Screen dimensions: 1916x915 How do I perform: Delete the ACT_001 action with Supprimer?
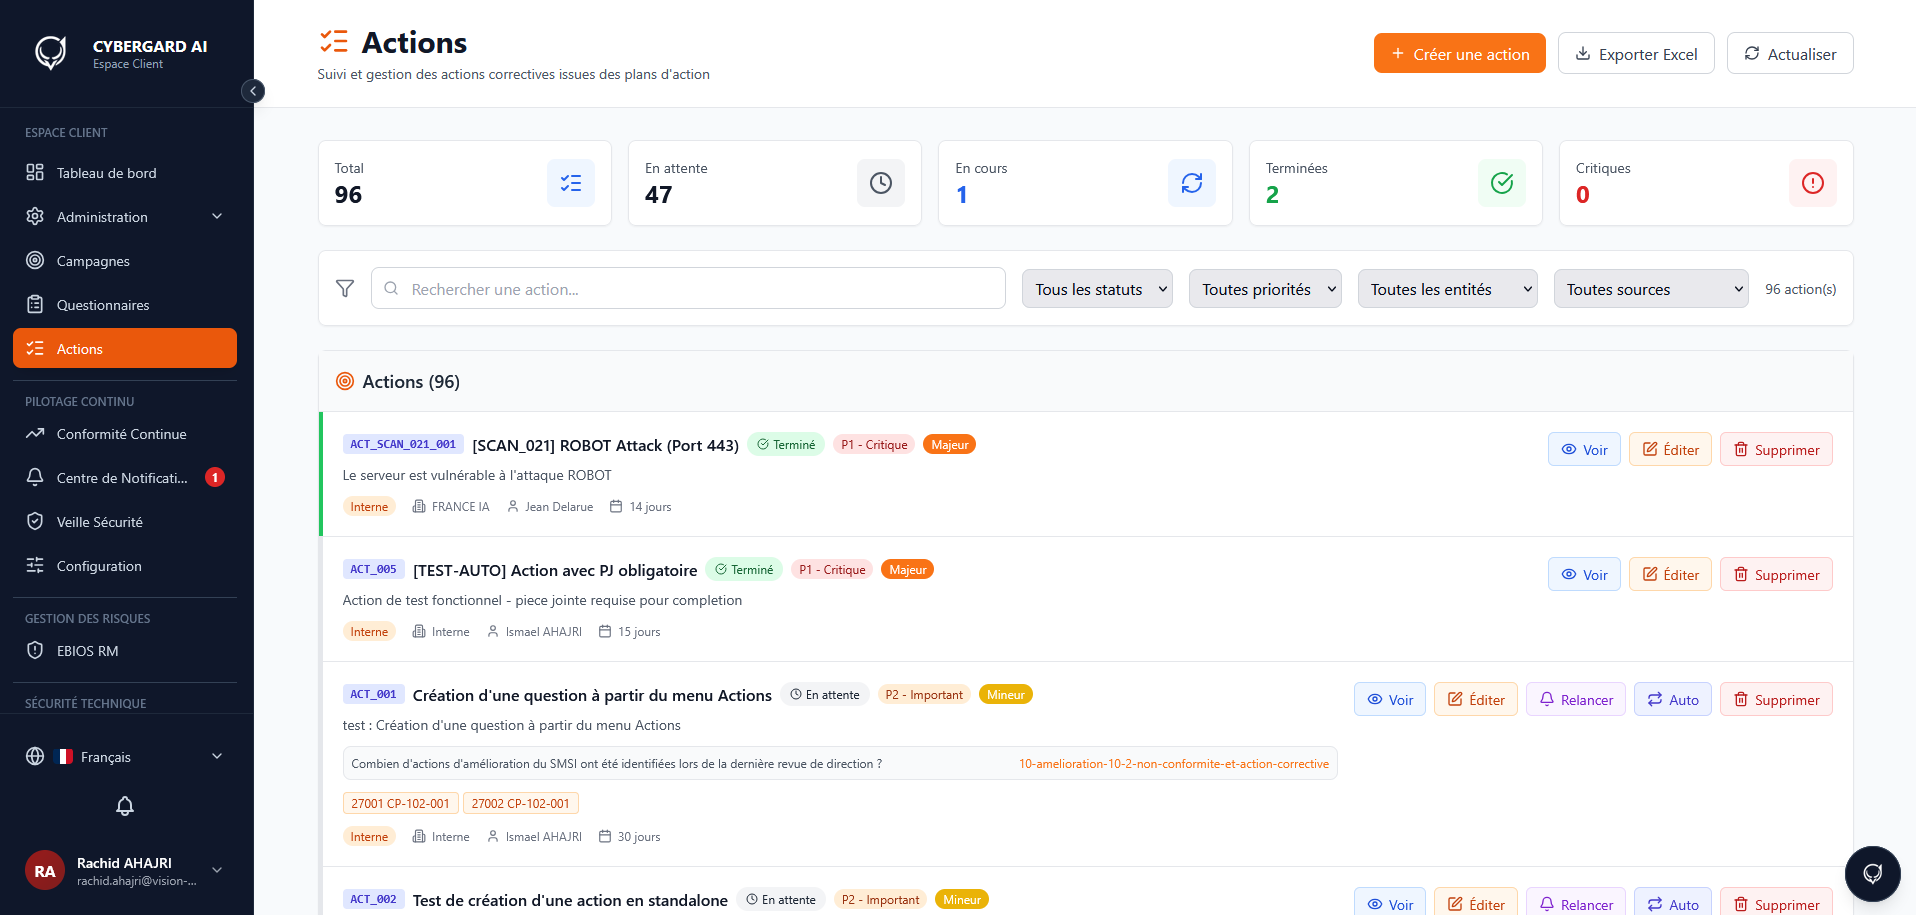tap(1776, 700)
